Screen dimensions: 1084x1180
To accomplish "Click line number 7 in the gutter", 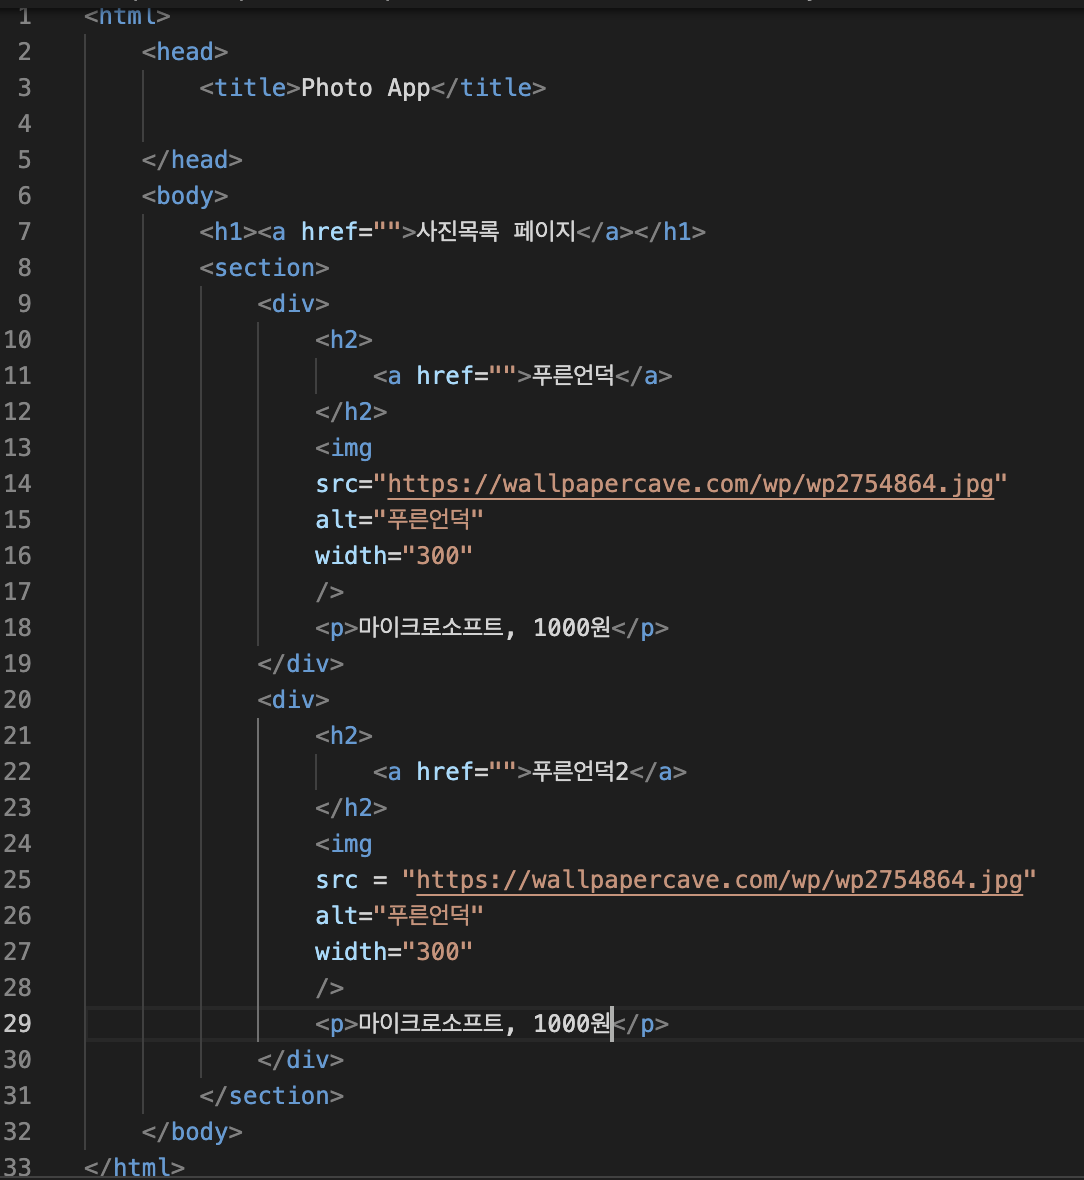I will pos(24,232).
